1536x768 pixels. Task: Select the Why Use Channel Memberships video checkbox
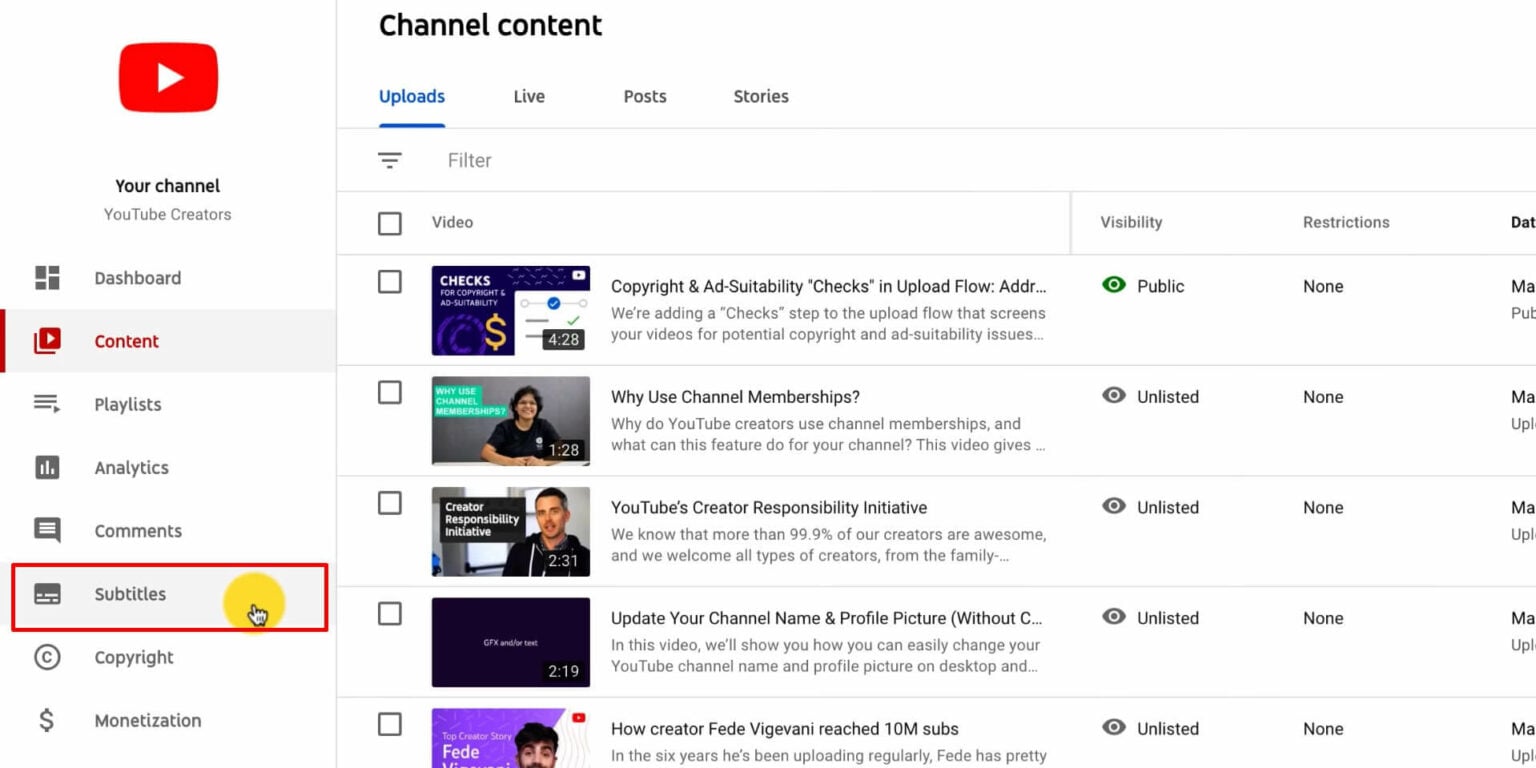pos(389,393)
